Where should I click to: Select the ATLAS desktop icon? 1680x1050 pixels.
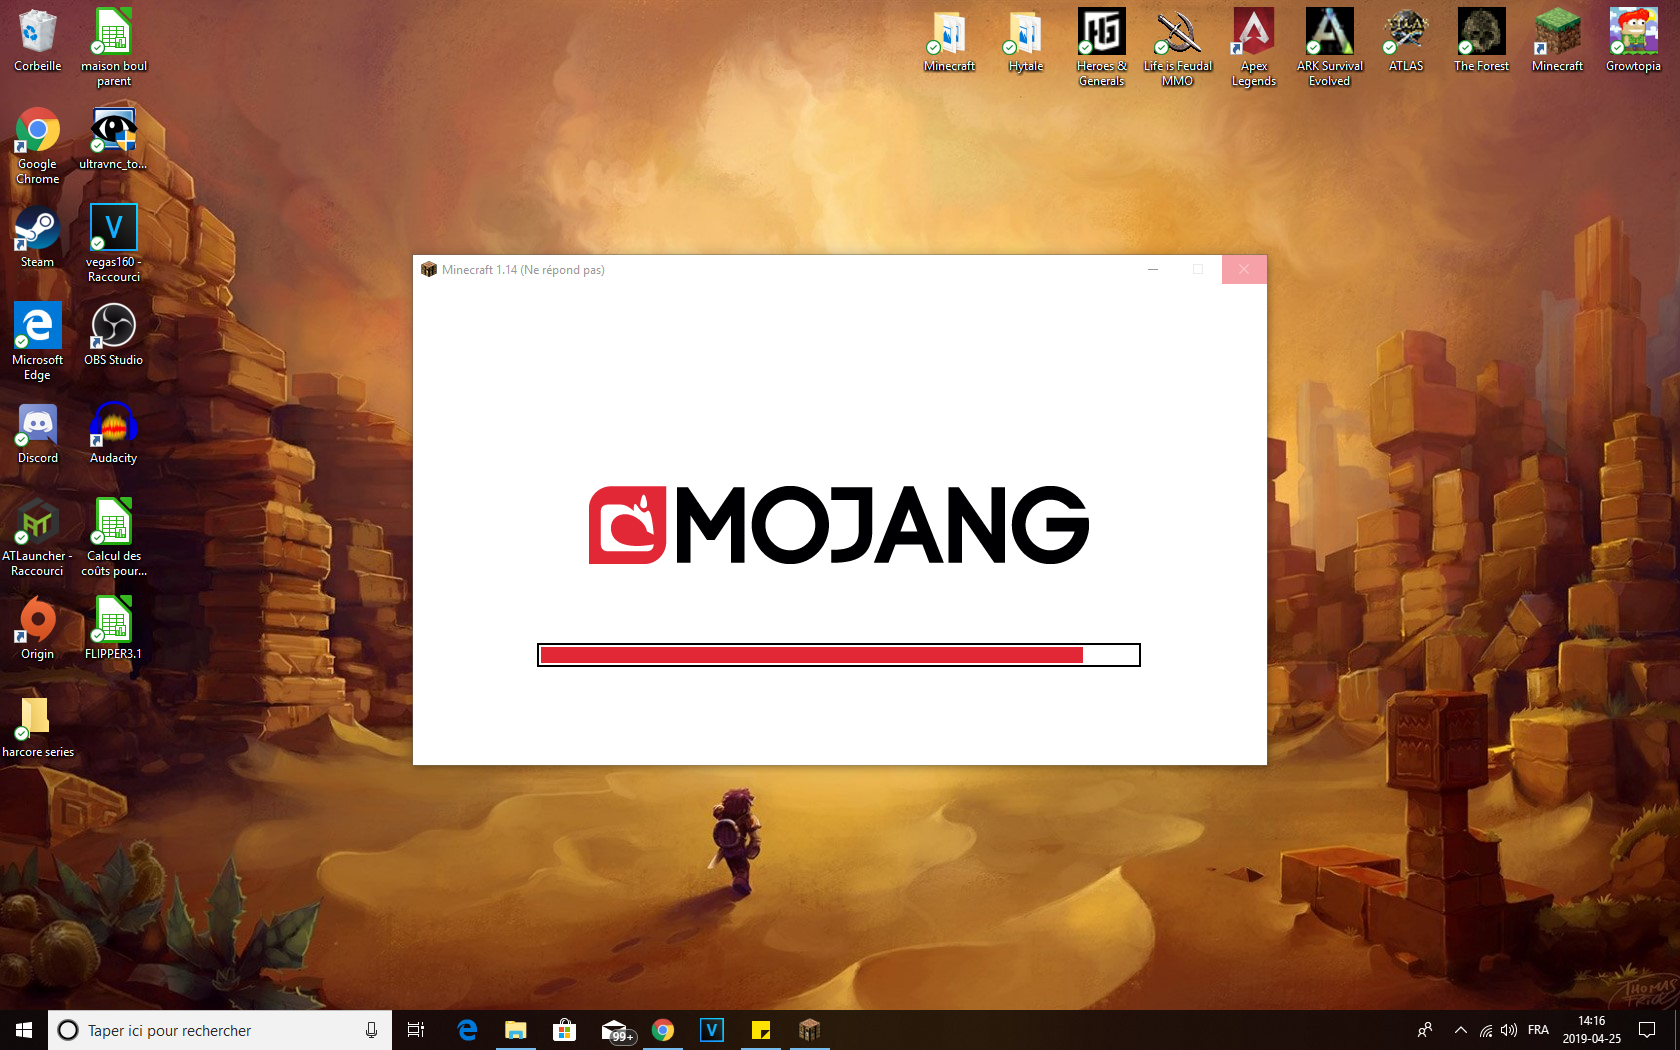click(1405, 41)
